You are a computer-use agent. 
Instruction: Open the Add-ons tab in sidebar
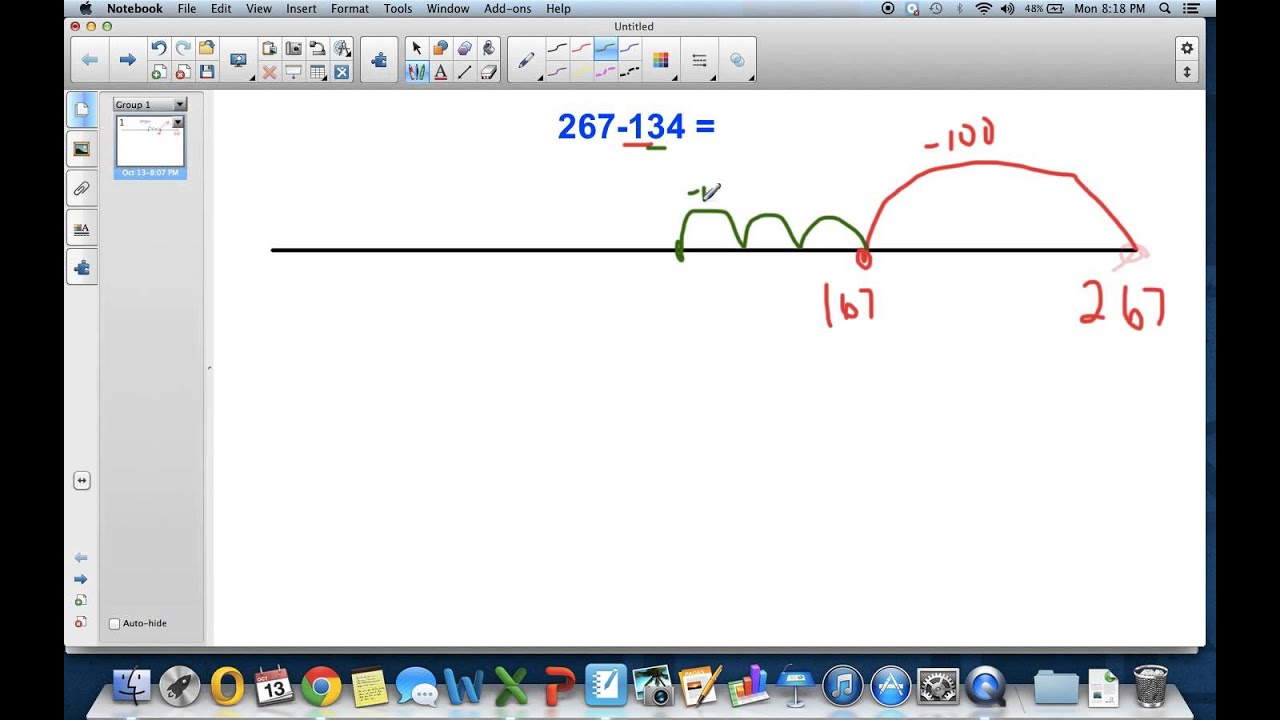coord(82,268)
